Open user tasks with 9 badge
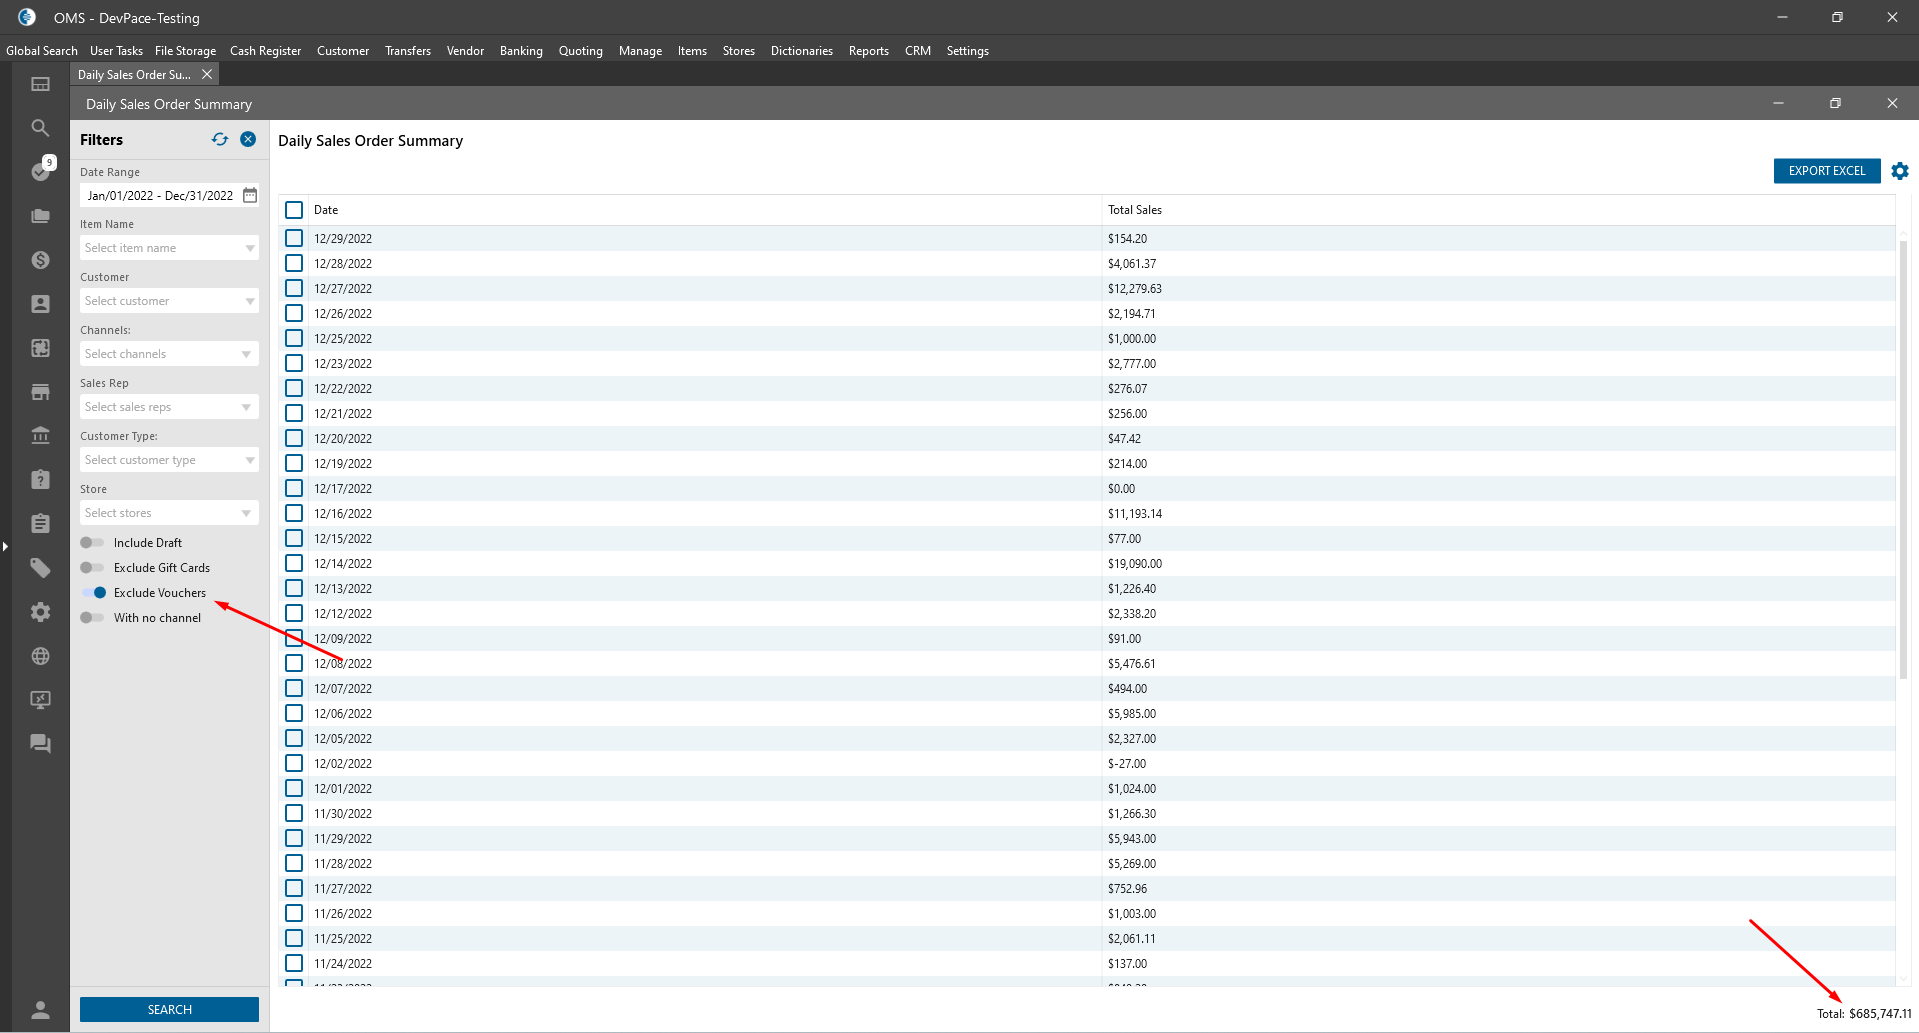This screenshot has height=1033, width=1919. 42,170
